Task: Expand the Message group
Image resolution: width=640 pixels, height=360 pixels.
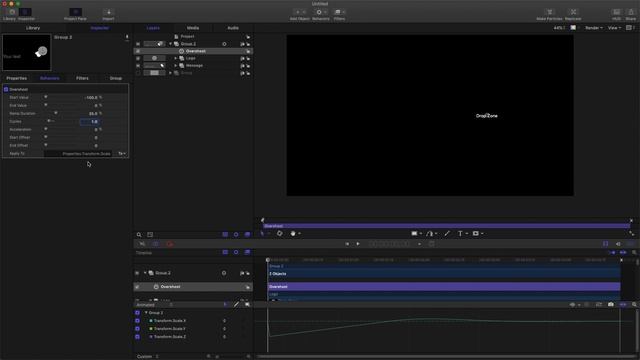Action: (176, 66)
